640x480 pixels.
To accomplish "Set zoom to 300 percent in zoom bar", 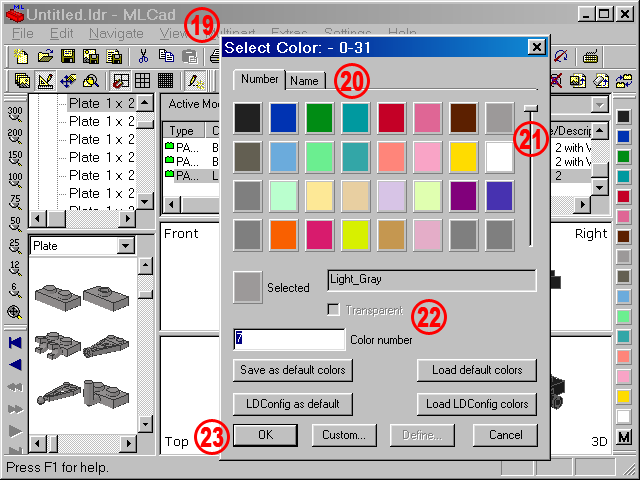I will (15, 114).
